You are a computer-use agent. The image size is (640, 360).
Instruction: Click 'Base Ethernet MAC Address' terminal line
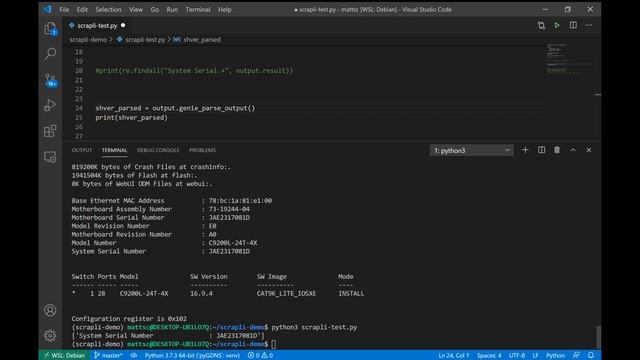(x=172, y=200)
